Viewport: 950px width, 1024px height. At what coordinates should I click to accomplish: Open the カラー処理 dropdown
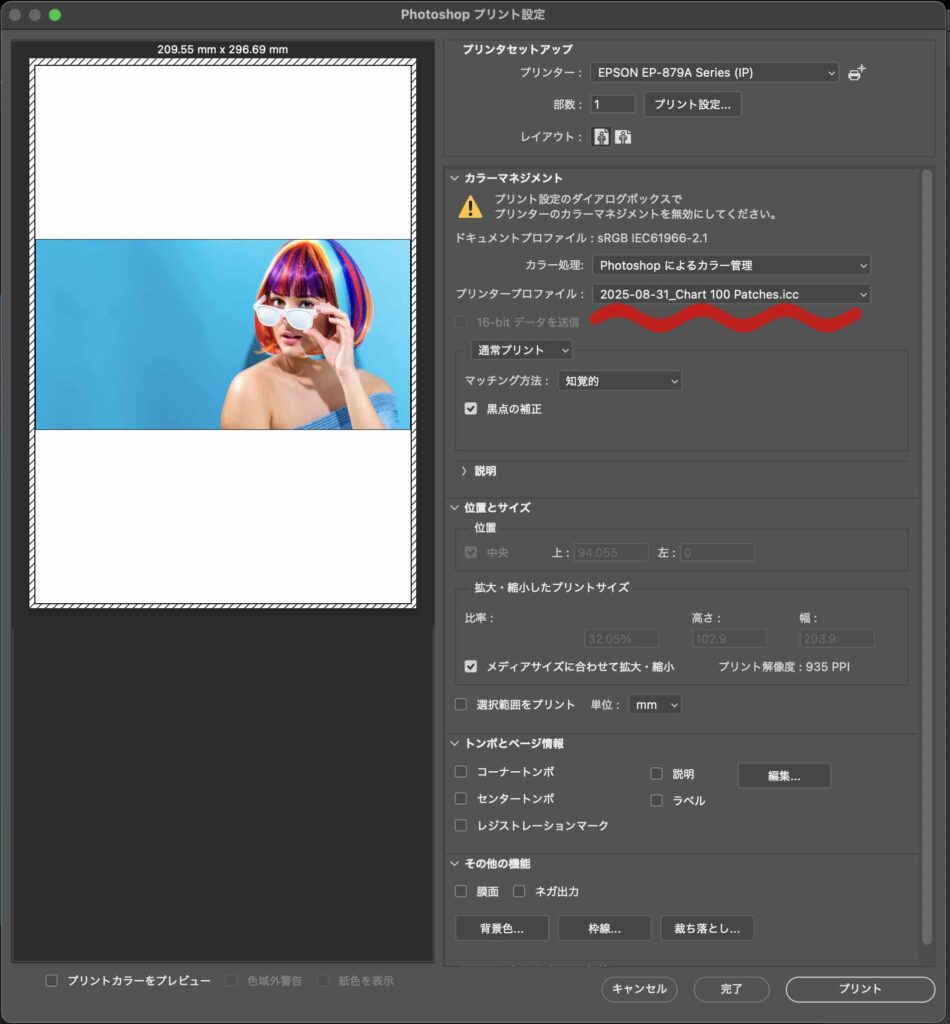(x=730, y=265)
